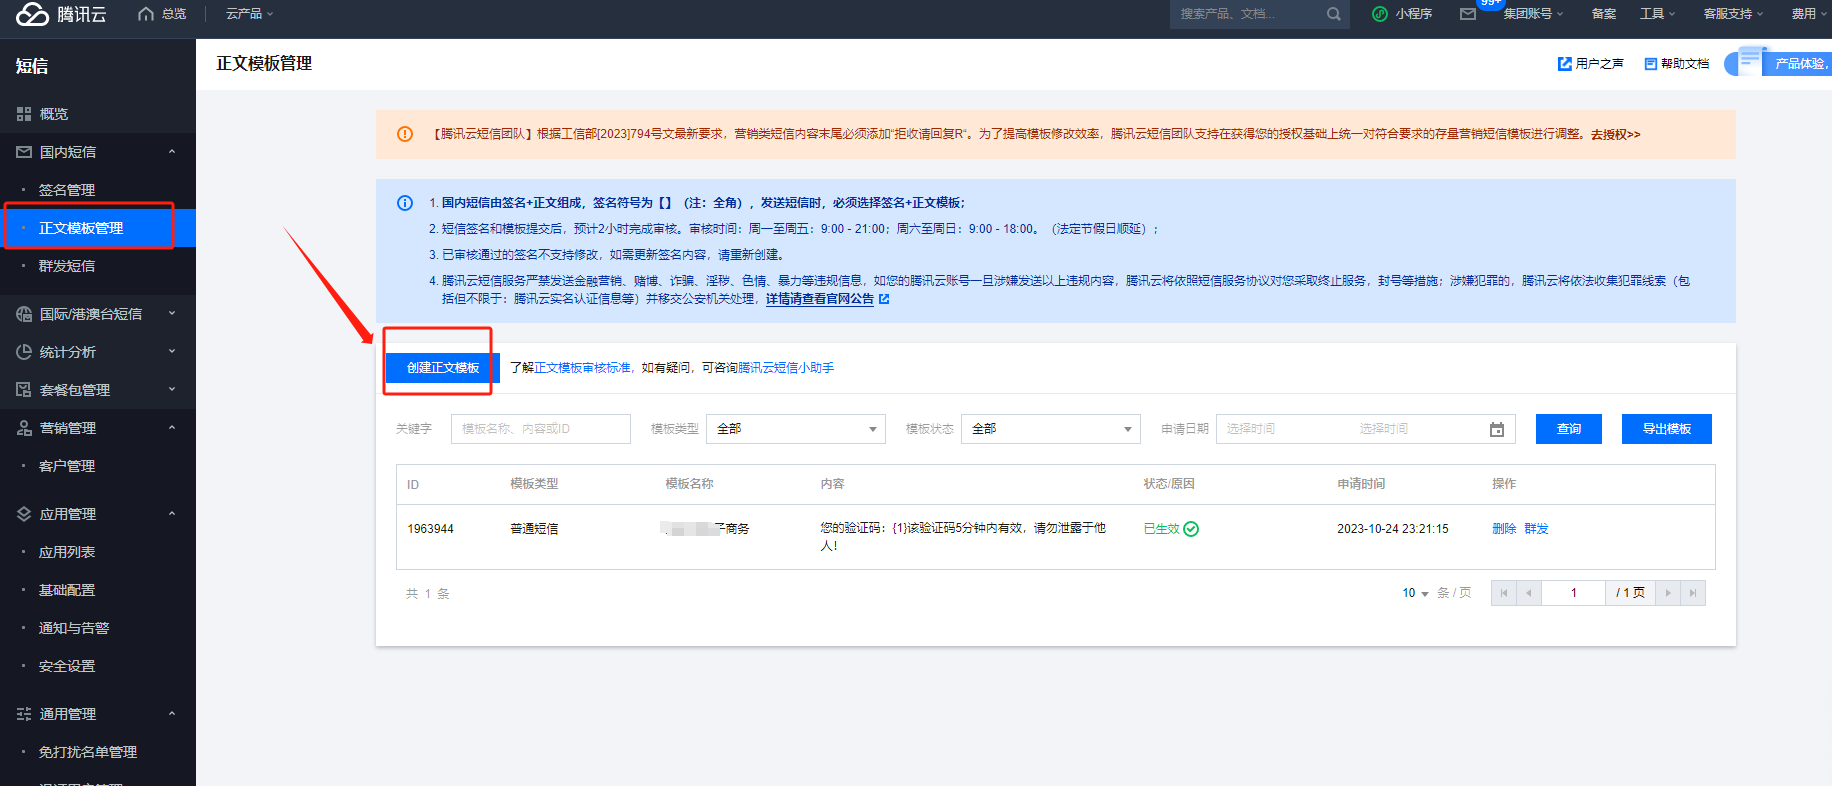Click the green 已生效 check icon
Screen dimensions: 1832x786
pos(1191,529)
